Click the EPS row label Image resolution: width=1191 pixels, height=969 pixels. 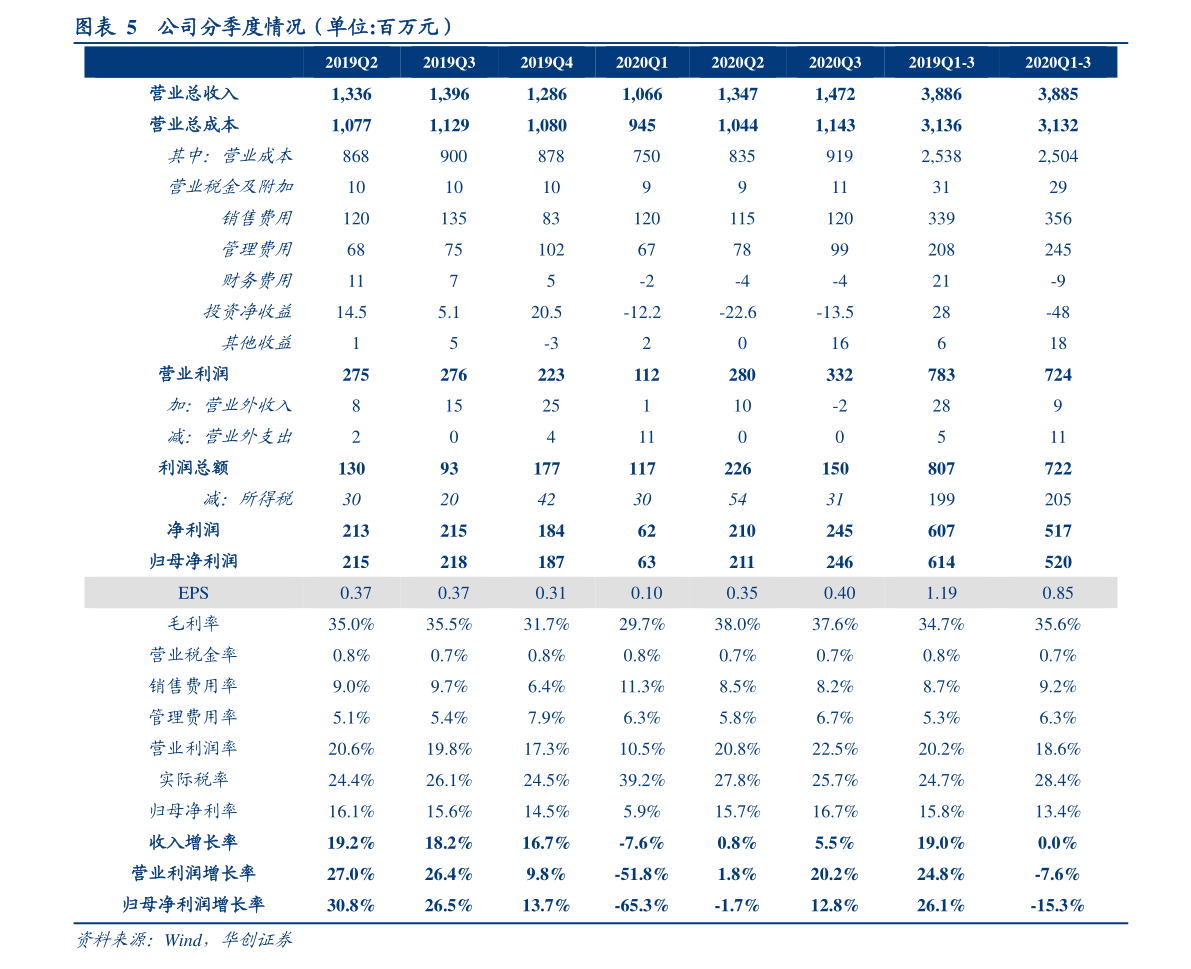click(194, 593)
